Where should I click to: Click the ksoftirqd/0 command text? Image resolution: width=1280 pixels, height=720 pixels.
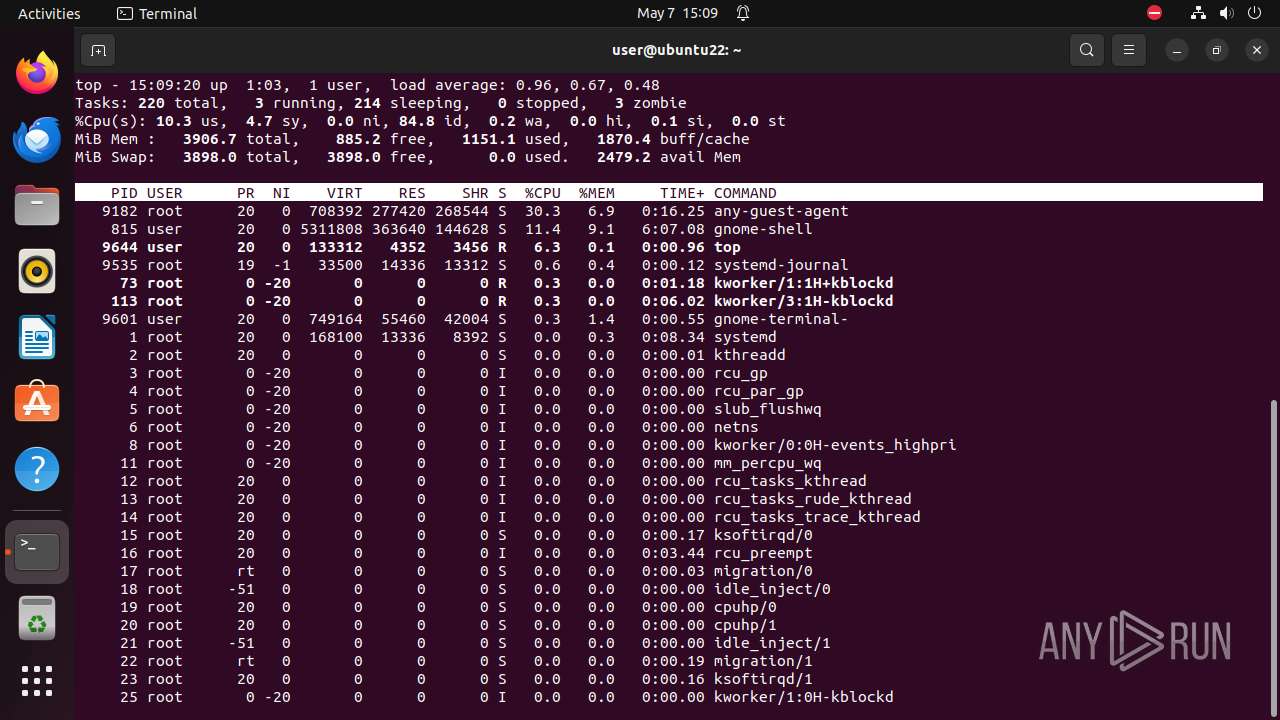coord(763,535)
